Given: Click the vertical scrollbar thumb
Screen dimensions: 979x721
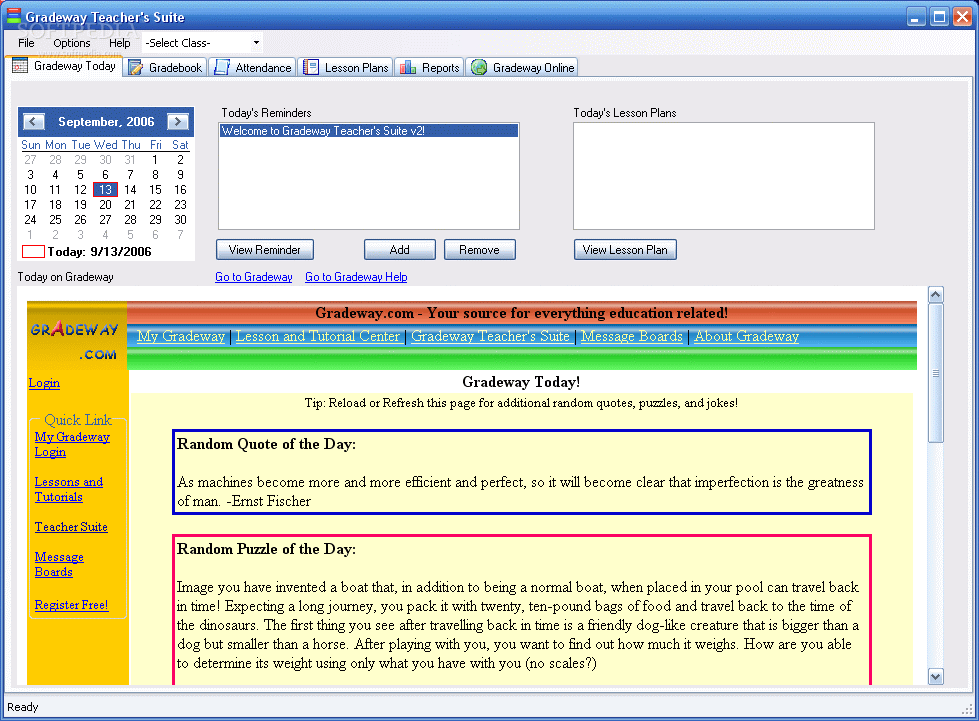Looking at the screenshot, I should click(x=935, y=373).
